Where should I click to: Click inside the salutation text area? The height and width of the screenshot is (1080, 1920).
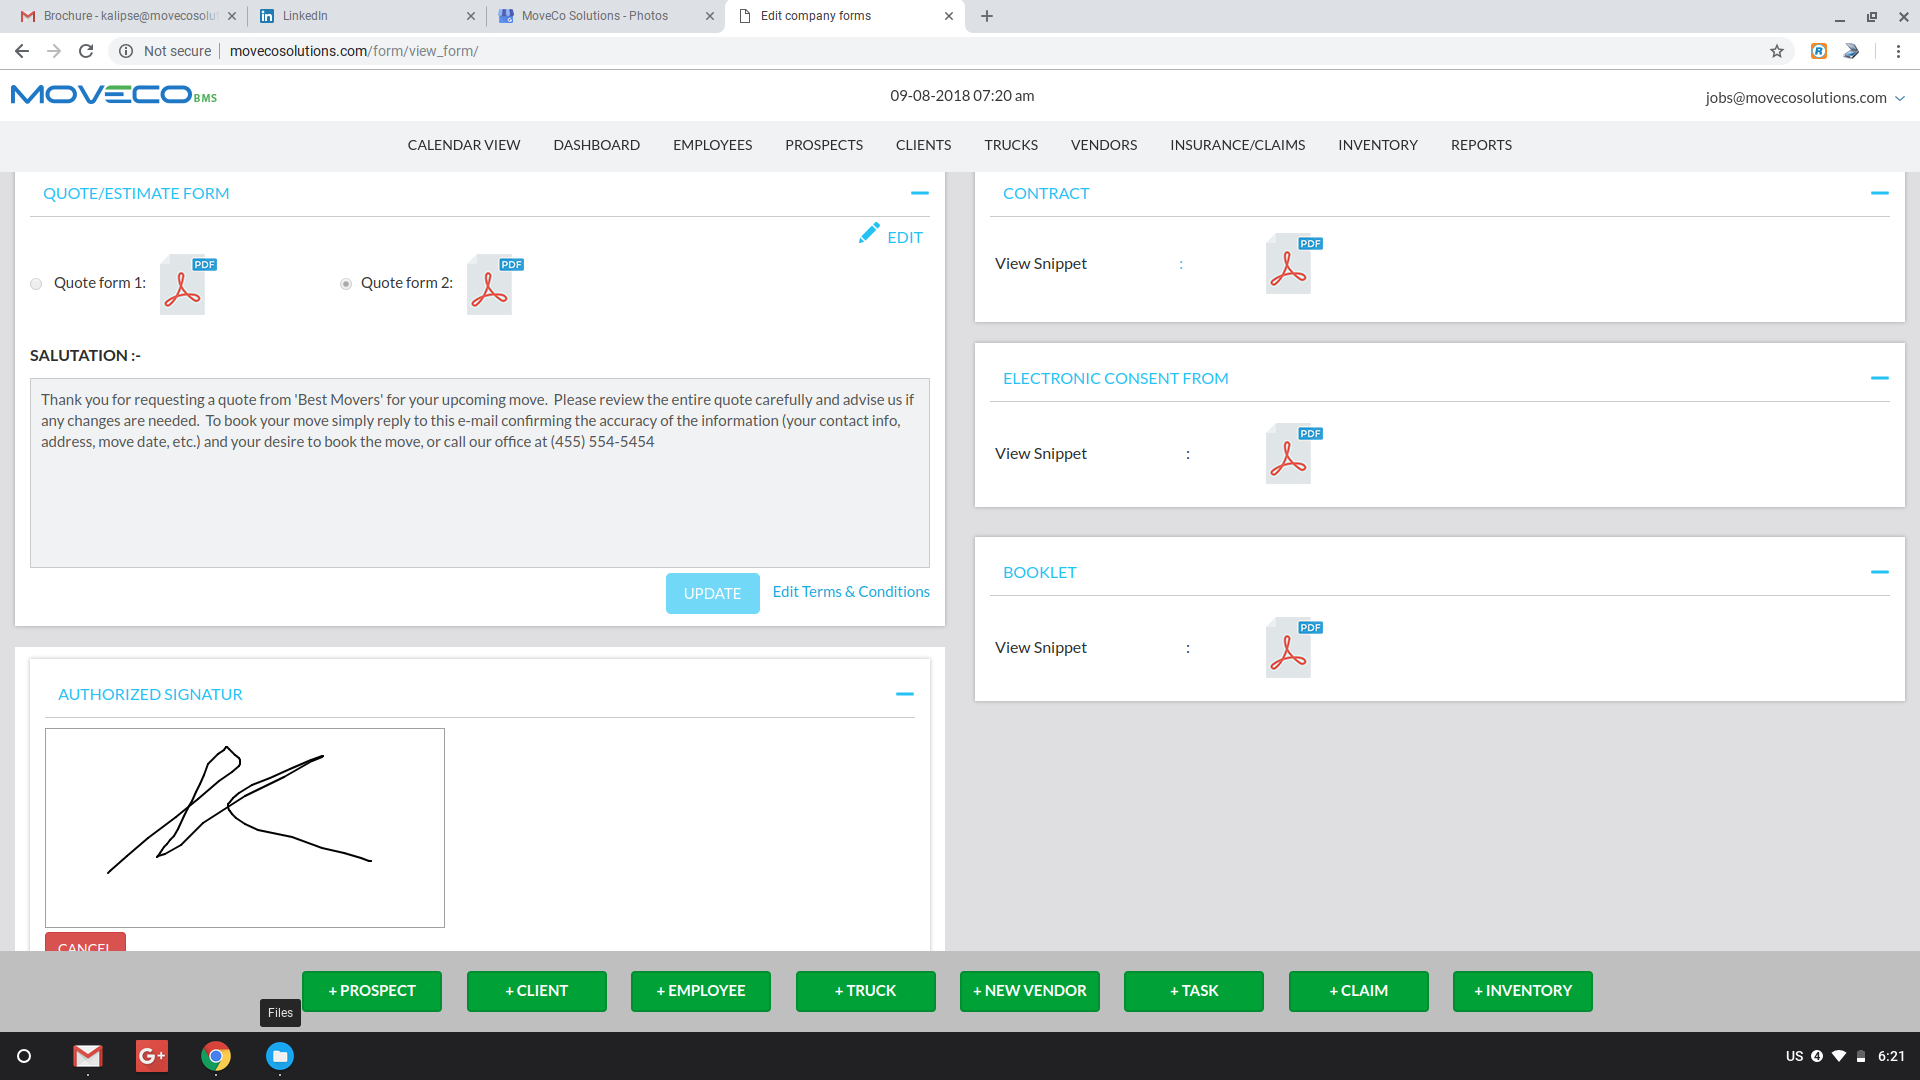pyautogui.click(x=480, y=470)
